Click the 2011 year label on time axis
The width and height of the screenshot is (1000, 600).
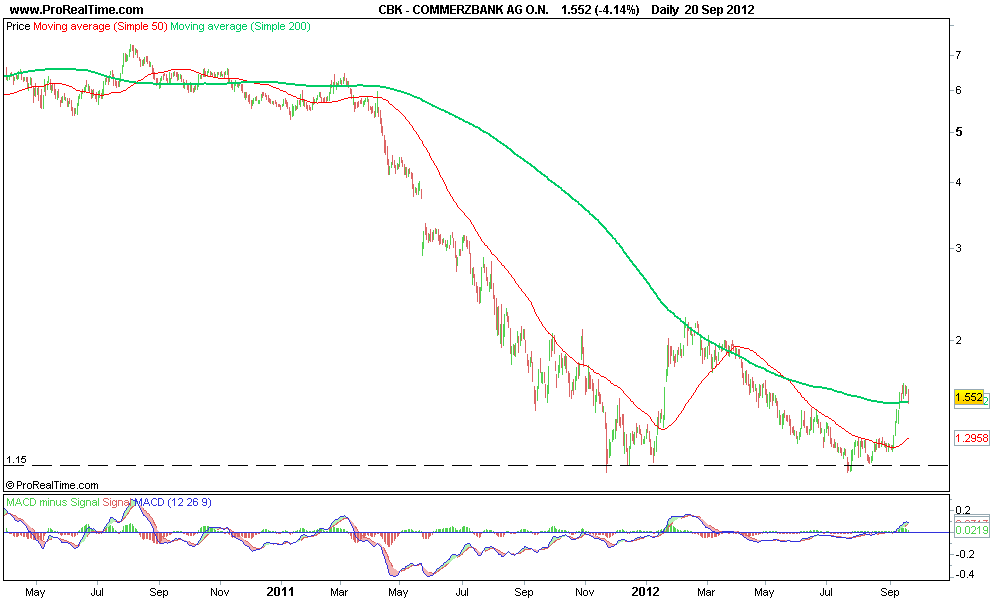tap(281, 592)
